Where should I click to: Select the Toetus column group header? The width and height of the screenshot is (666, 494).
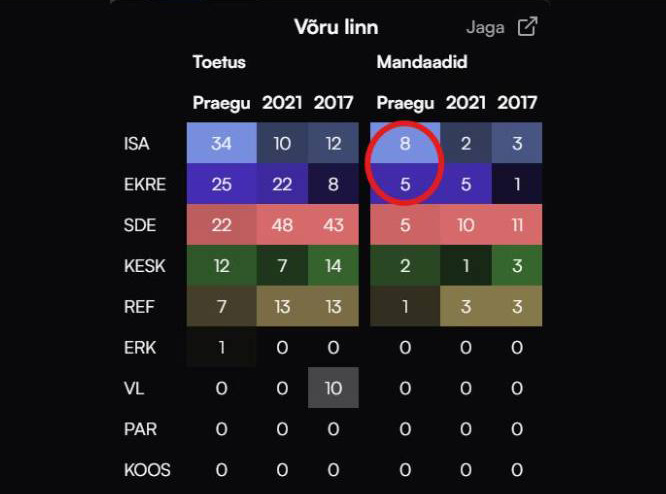(219, 62)
